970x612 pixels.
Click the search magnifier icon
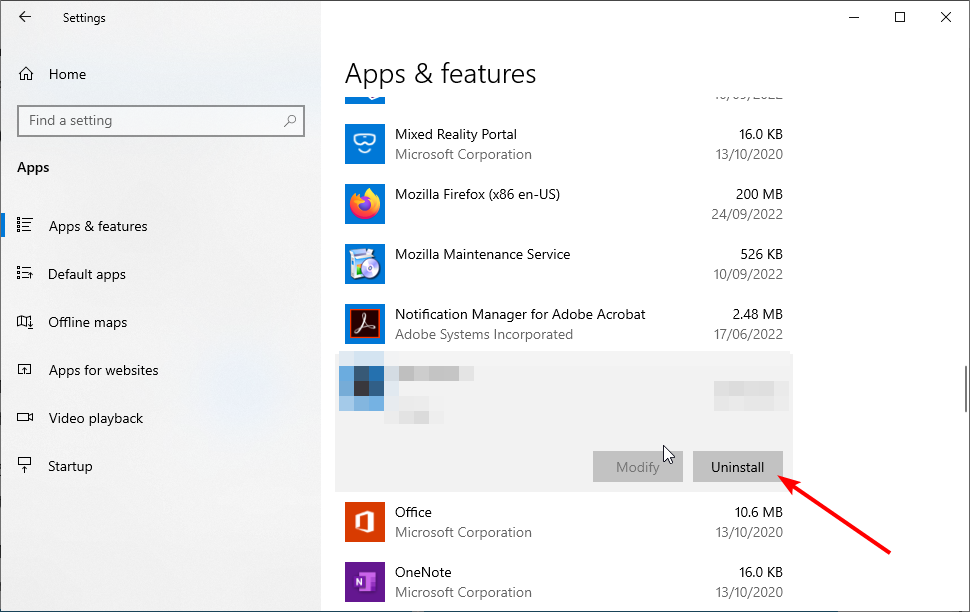pyautogui.click(x=290, y=121)
